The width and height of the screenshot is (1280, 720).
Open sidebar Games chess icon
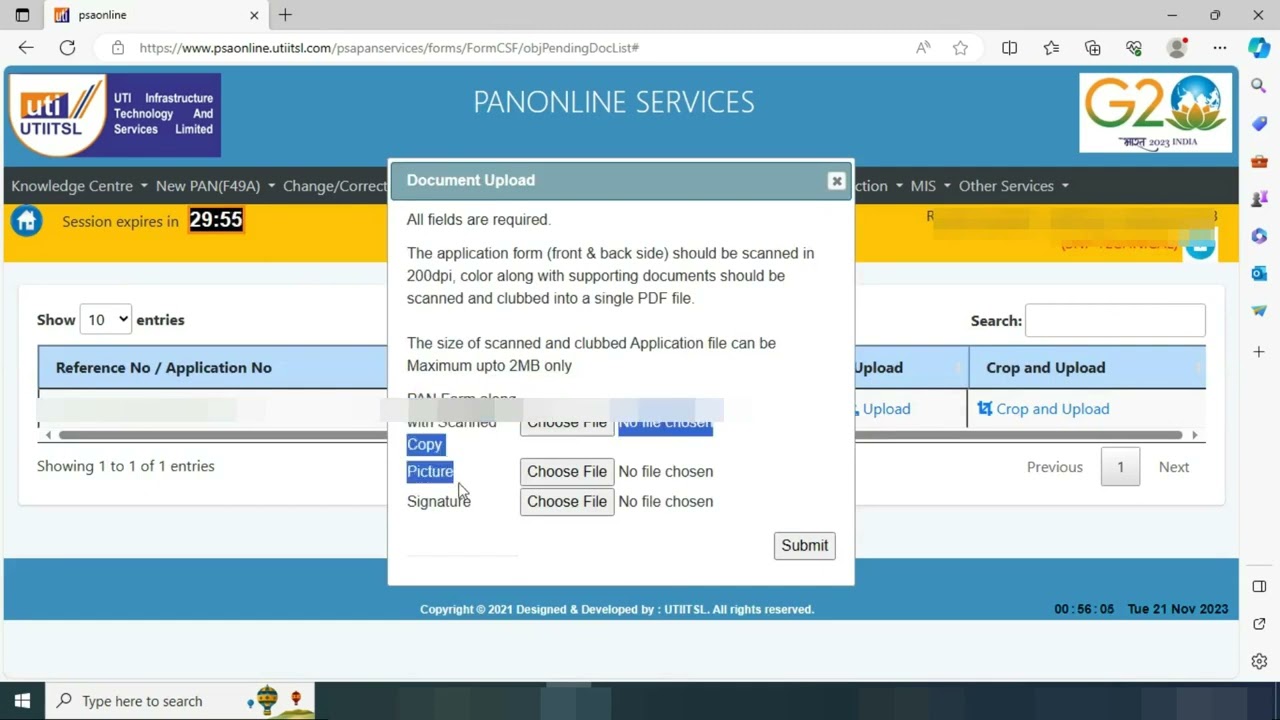[1259, 199]
